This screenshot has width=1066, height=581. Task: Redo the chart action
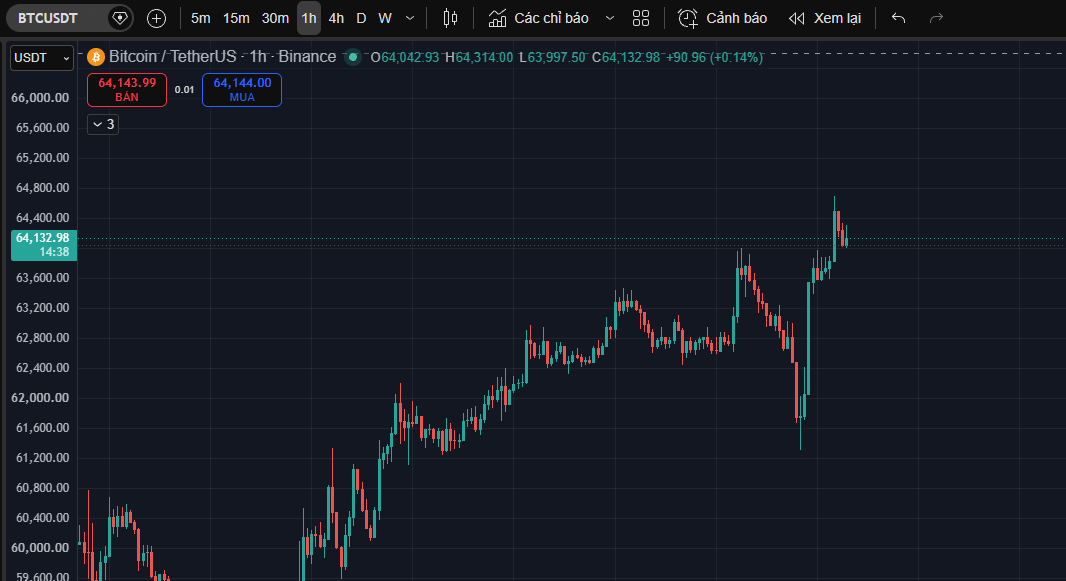[936, 18]
